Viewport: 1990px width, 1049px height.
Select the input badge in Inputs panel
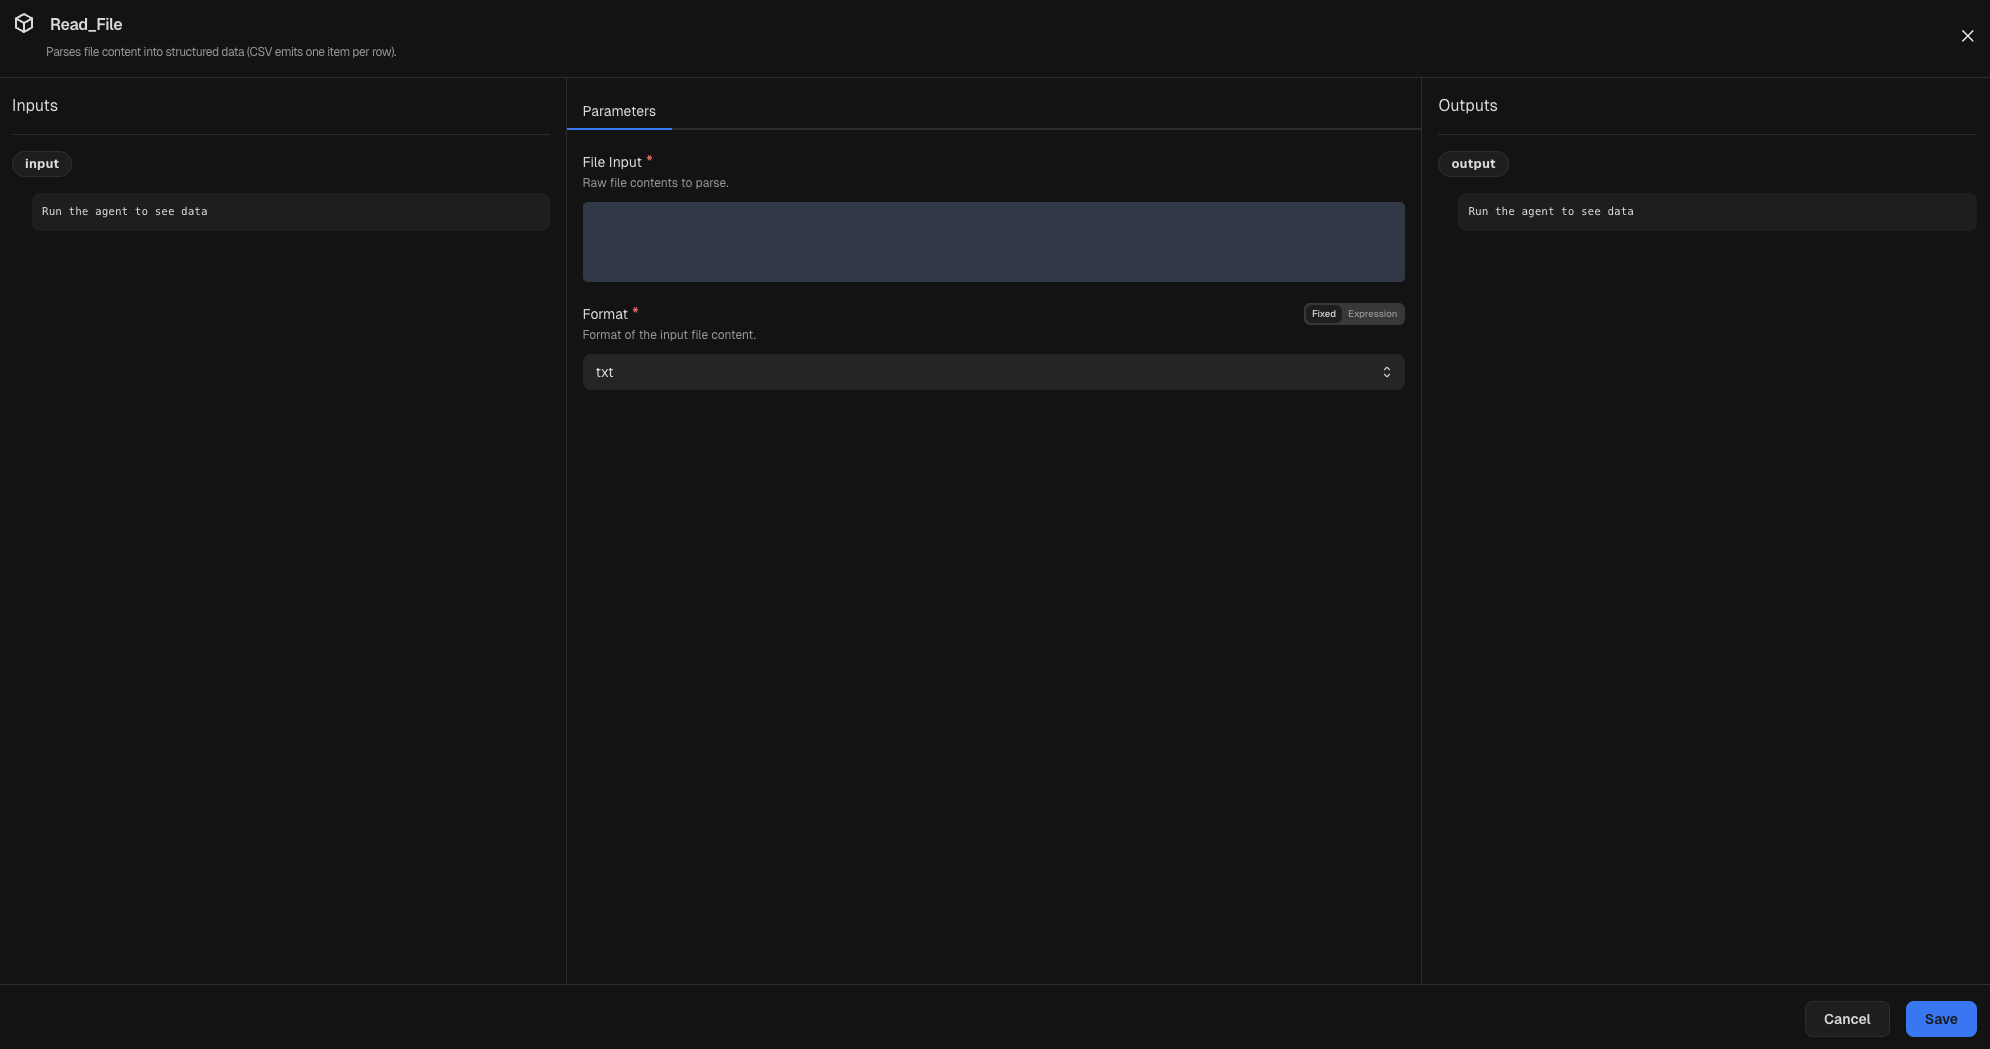click(x=41, y=163)
